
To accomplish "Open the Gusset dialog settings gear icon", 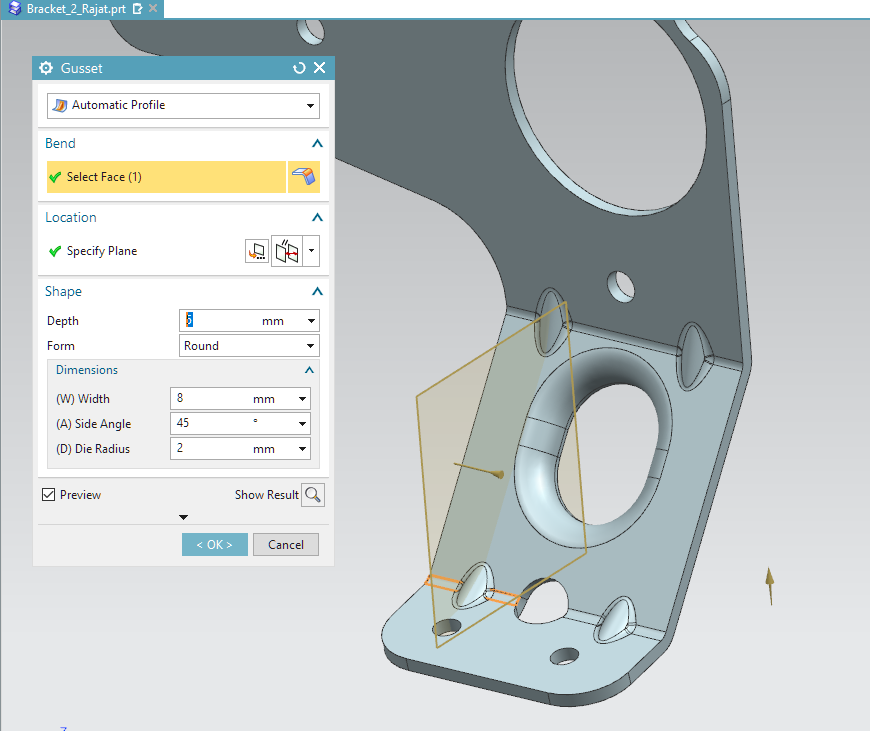I will click(45, 67).
